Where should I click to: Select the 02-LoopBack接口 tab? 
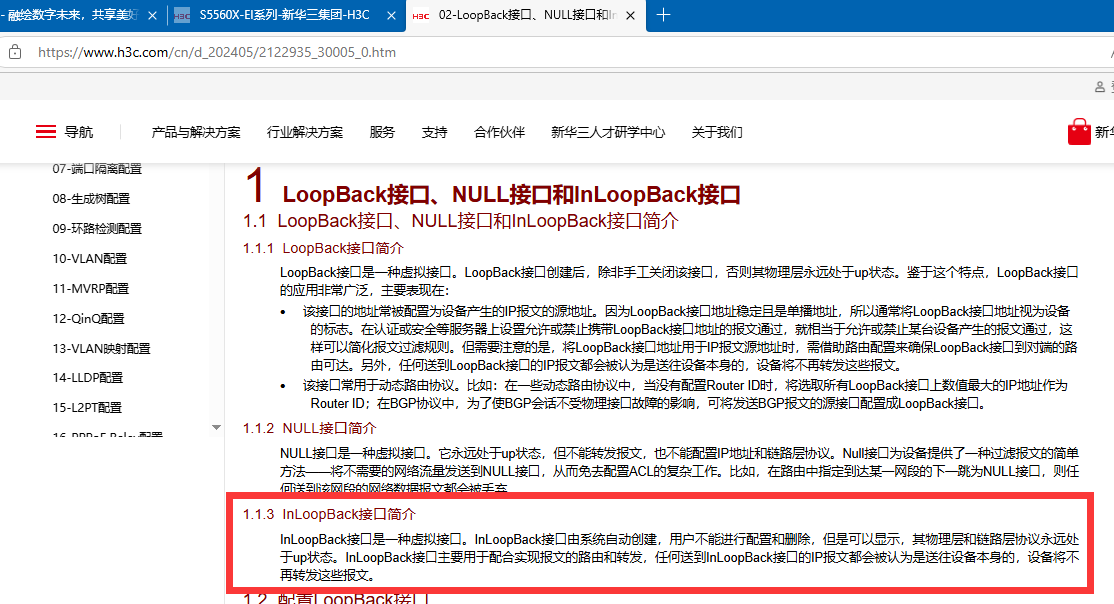(526, 15)
